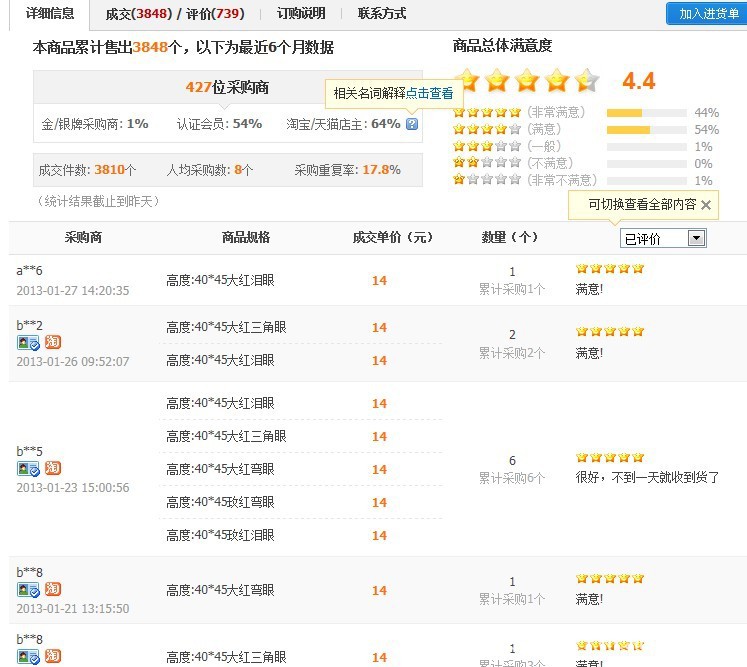Click the blue verified member icon under b**5
Screen dimensions: 747x667
point(28,468)
